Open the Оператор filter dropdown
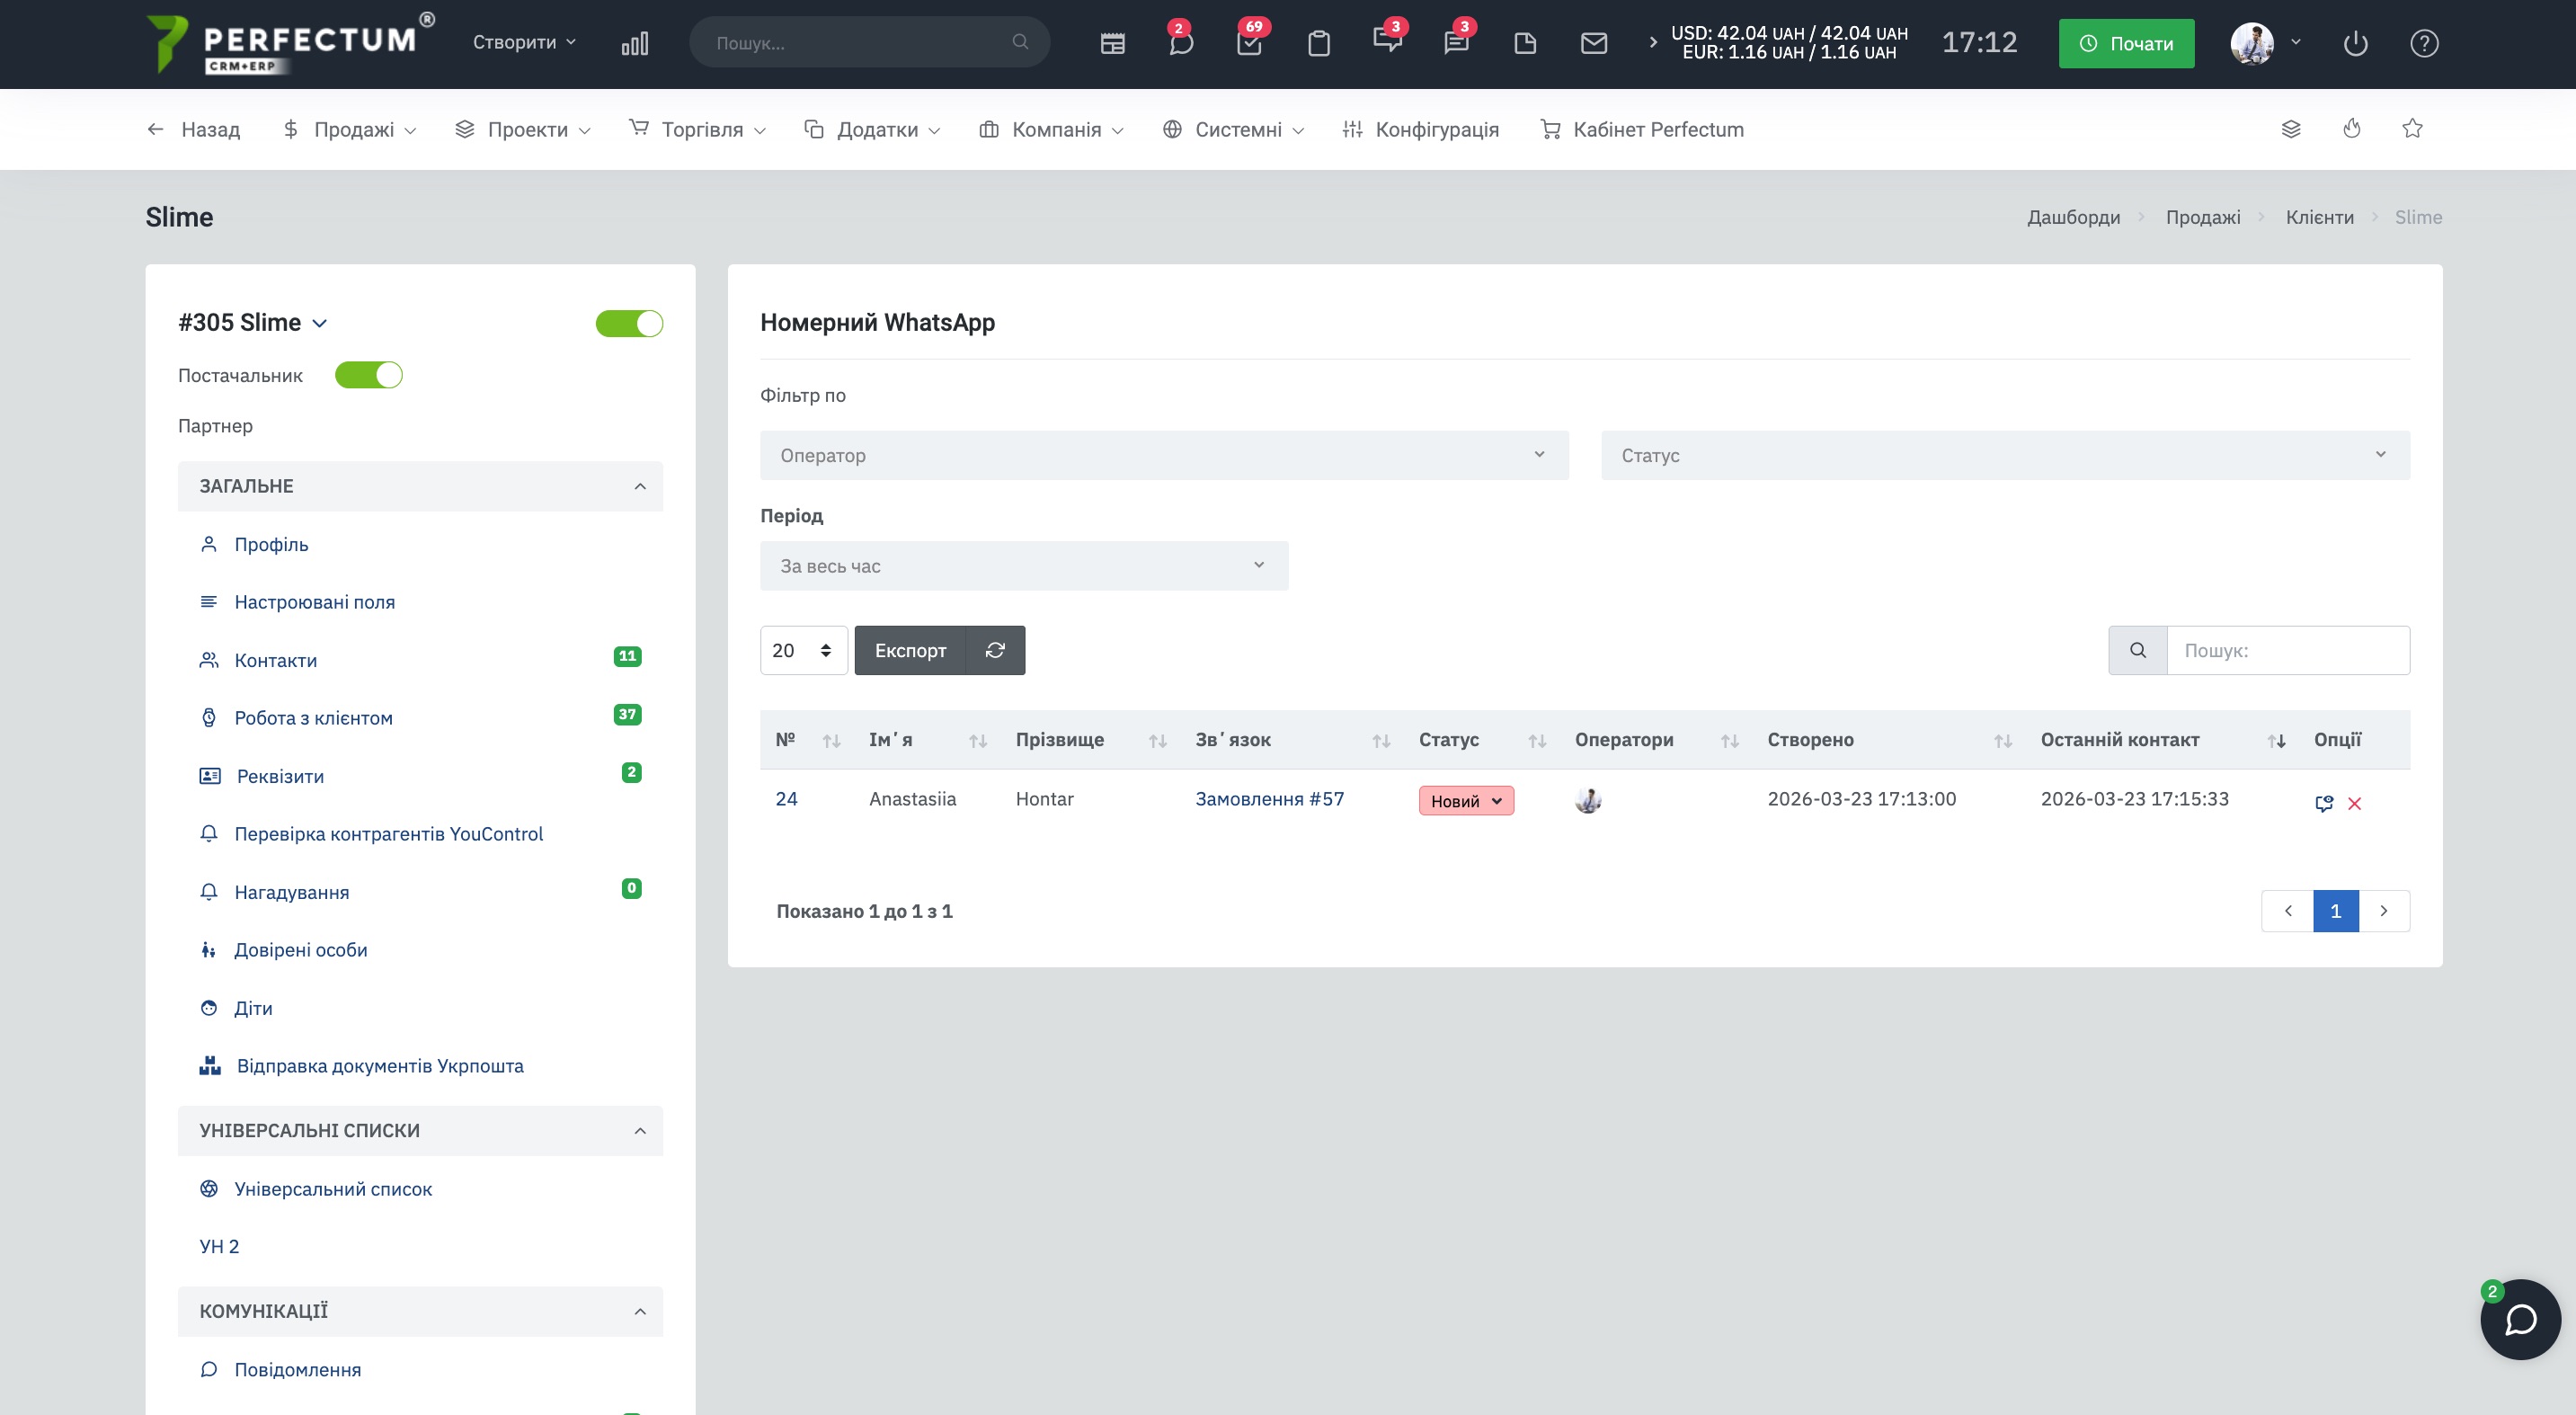 click(x=1163, y=455)
